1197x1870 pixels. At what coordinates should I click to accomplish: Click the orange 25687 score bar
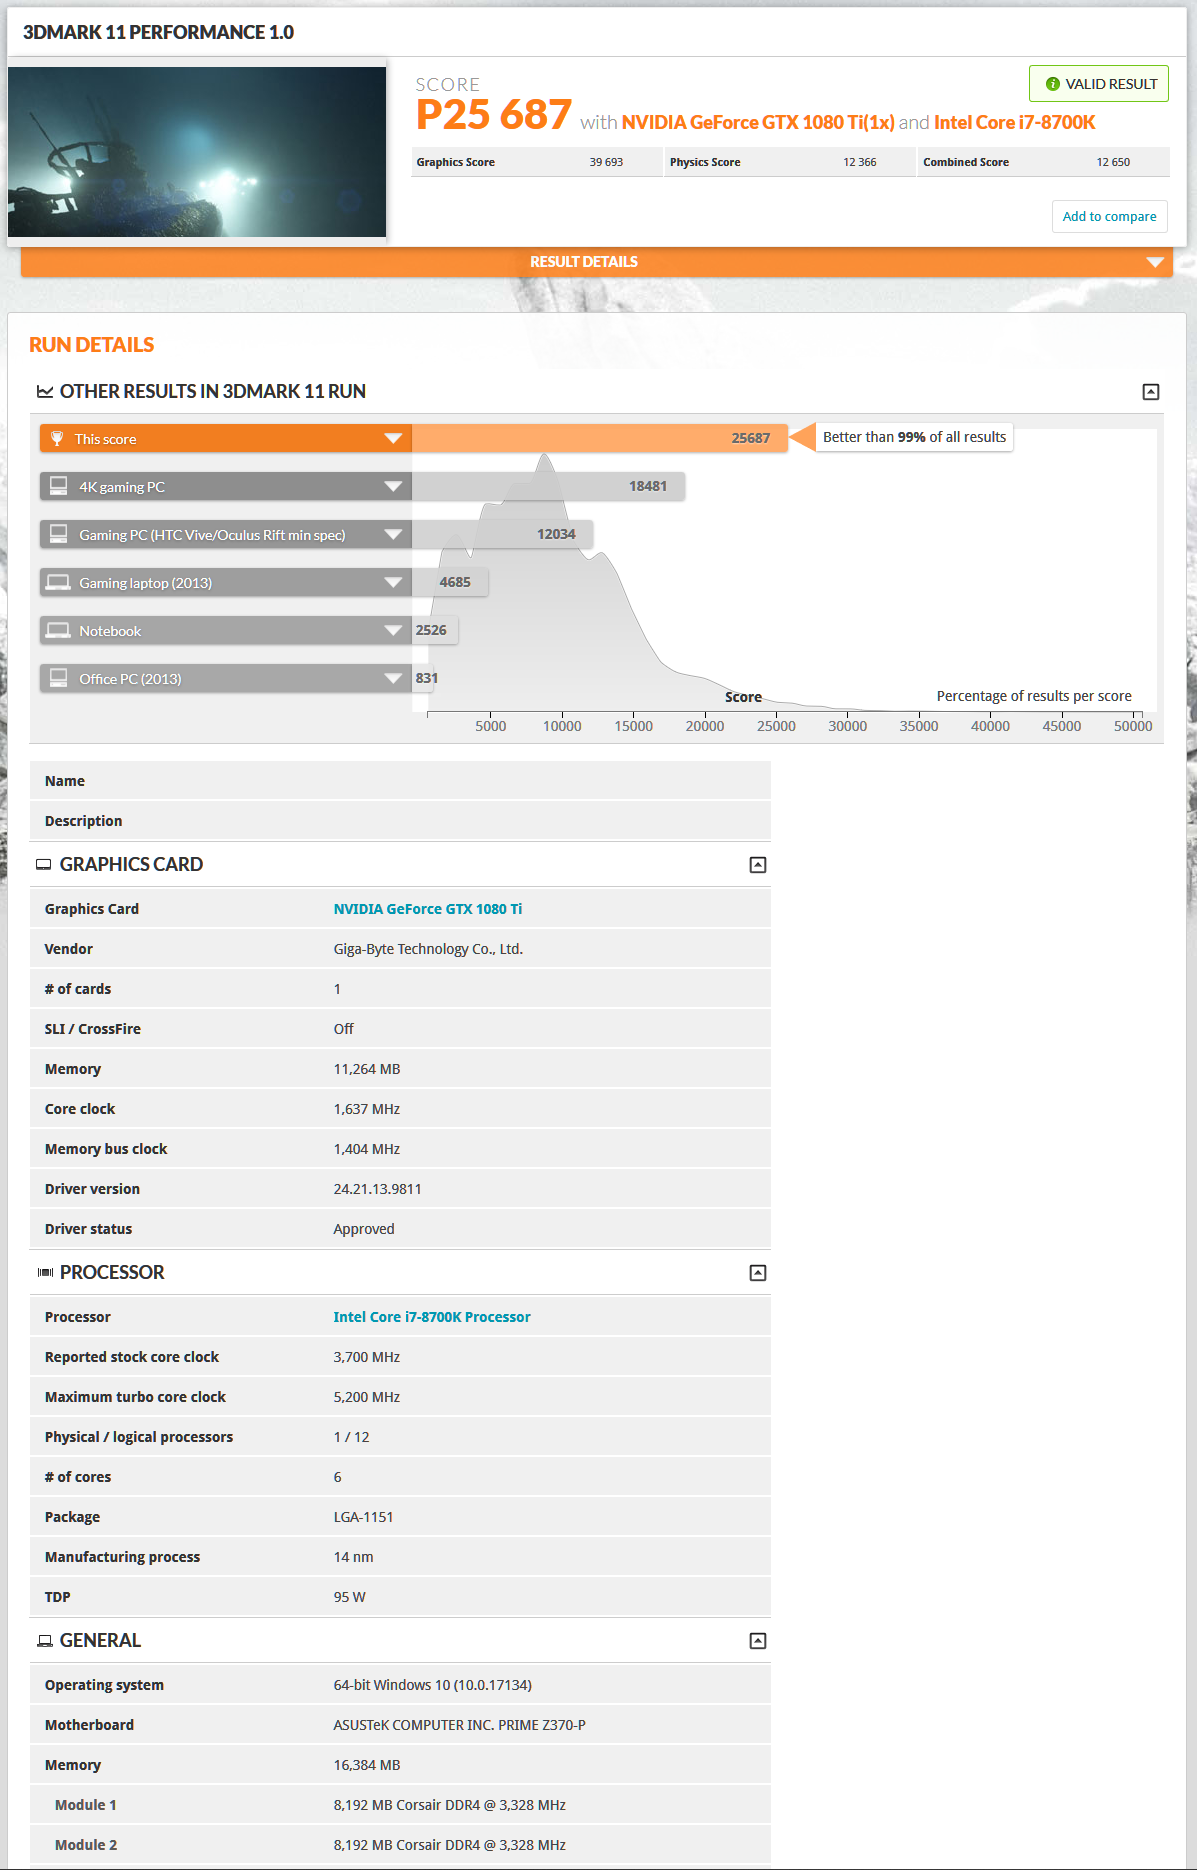(600, 438)
